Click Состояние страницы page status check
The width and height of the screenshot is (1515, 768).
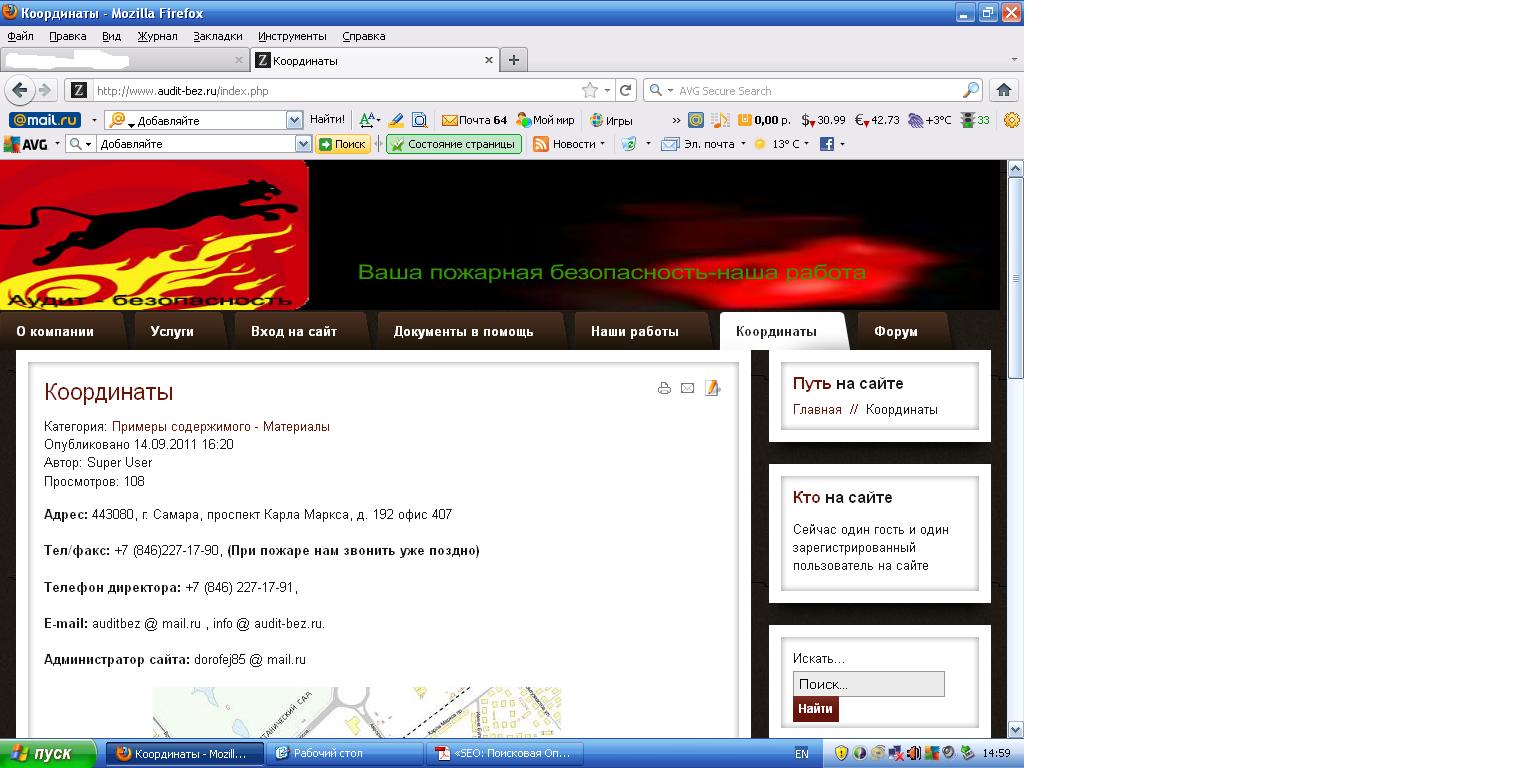(453, 143)
